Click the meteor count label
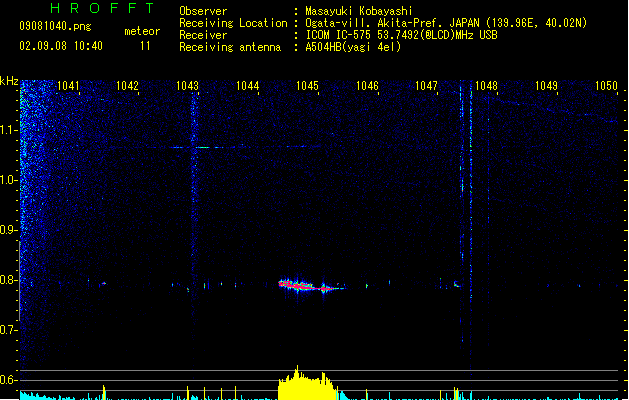This screenshot has height=400, width=629. 142,31
